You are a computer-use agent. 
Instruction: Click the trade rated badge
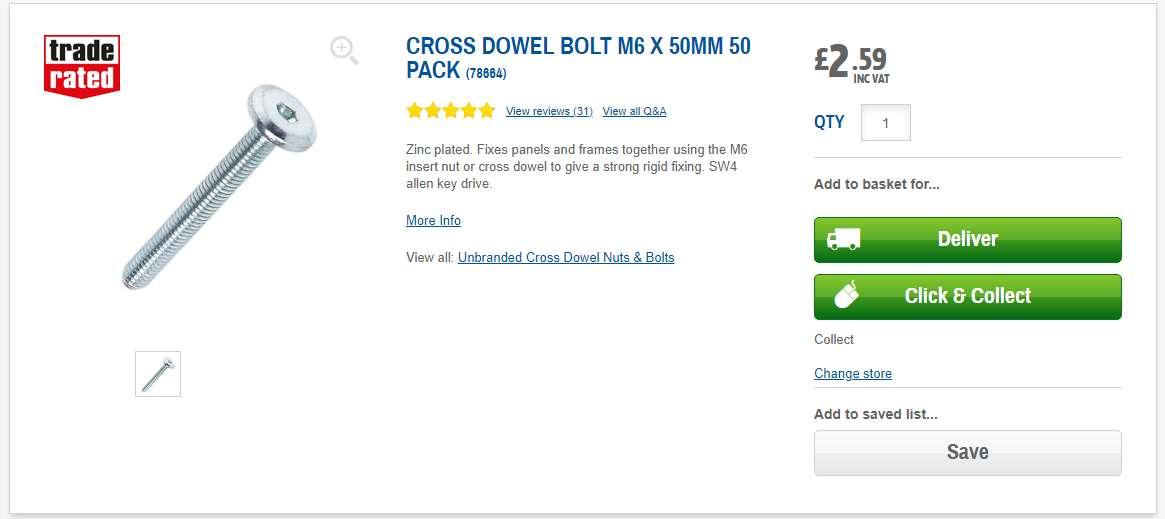82,66
